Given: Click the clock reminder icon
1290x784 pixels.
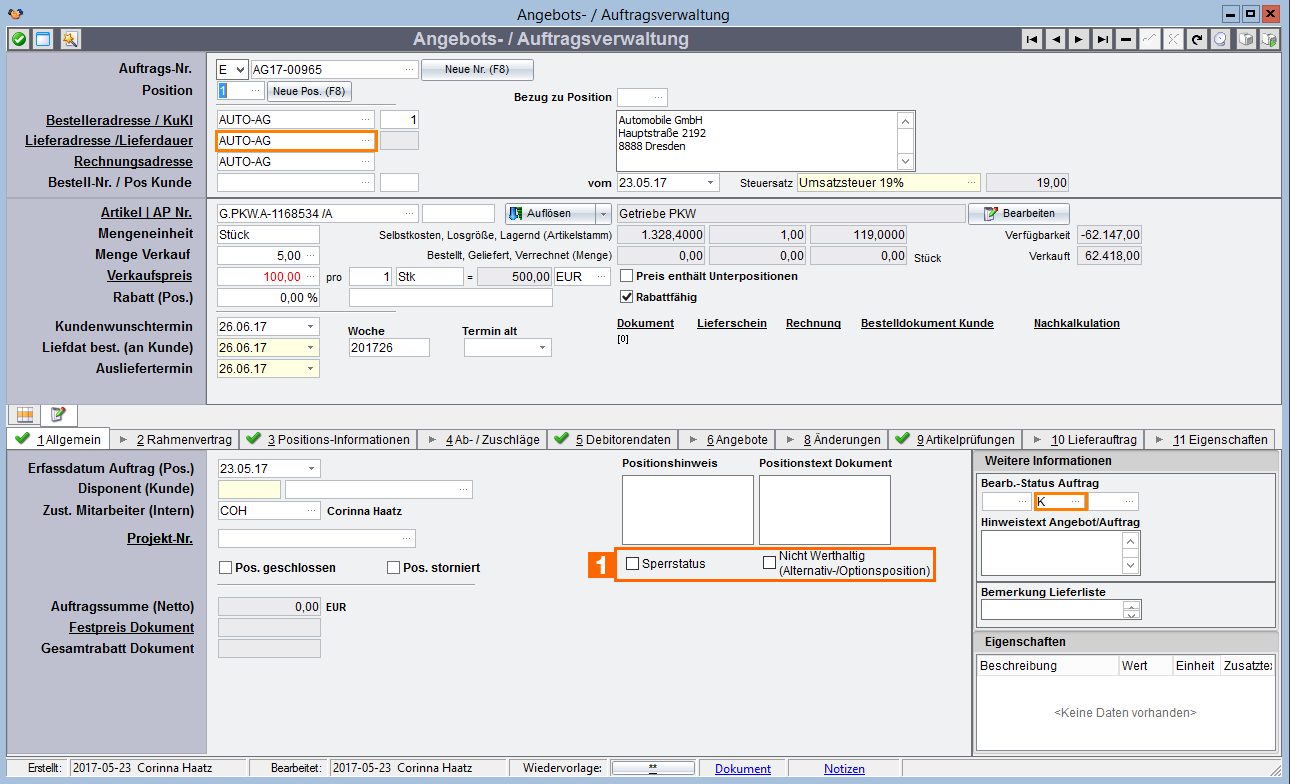Looking at the screenshot, I should point(1220,39).
